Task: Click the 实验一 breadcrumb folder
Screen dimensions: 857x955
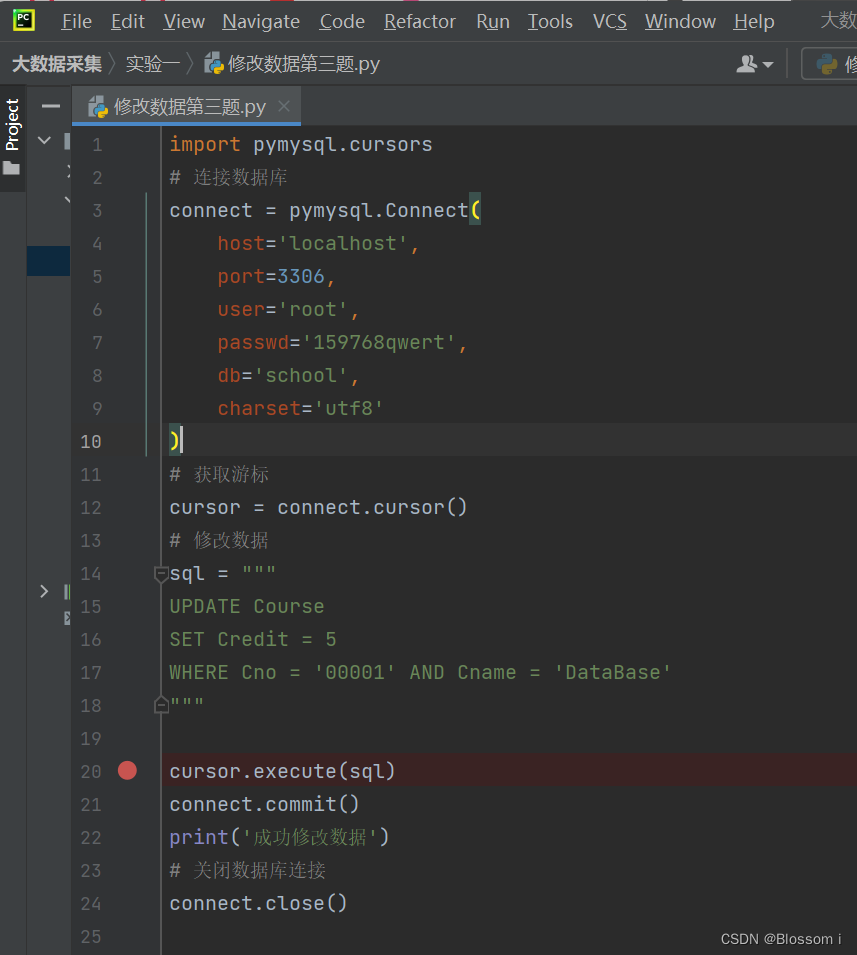Action: [153, 63]
